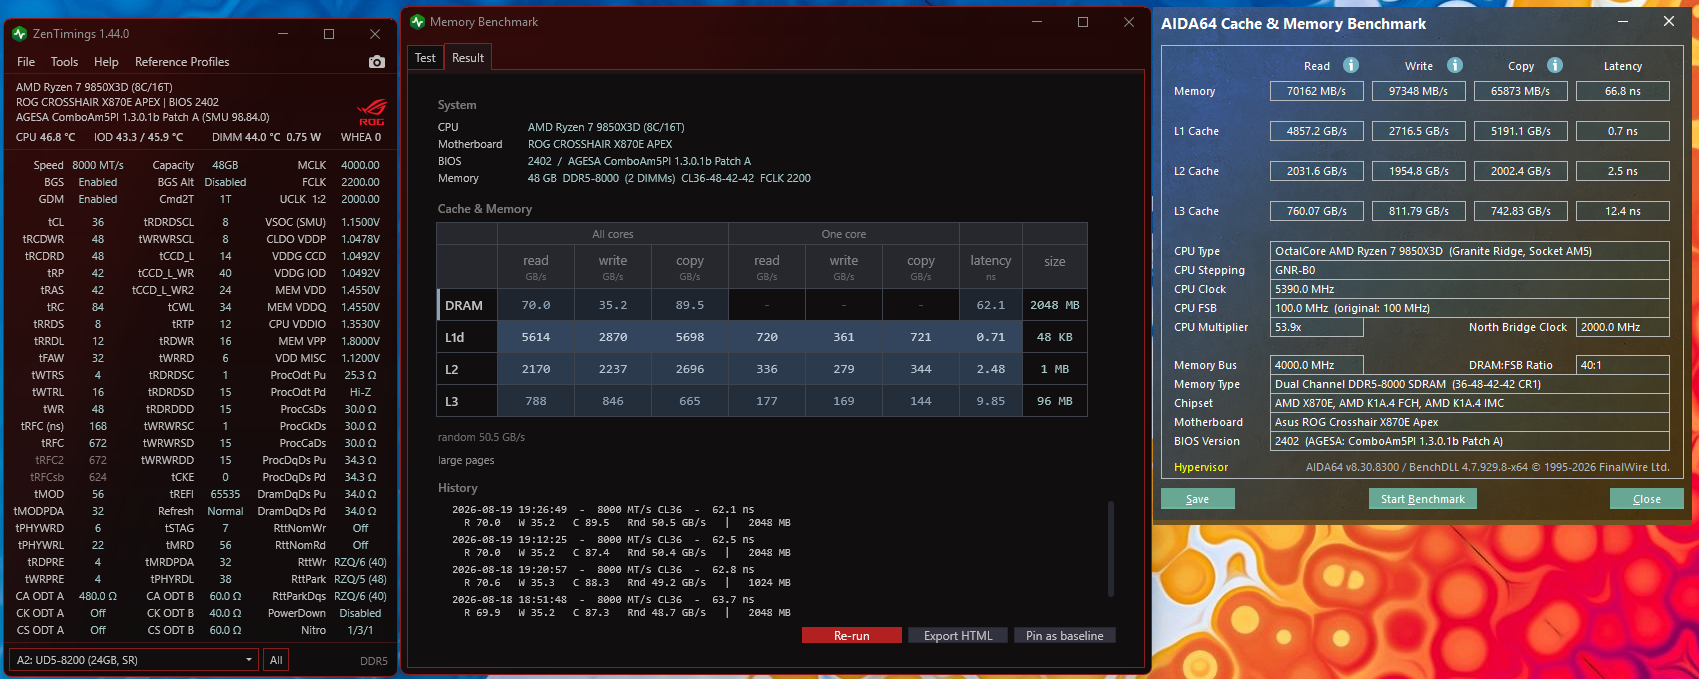The image size is (1699, 679).
Task: Open the Tools menu in ZenTimings
Action: pyautogui.click(x=64, y=62)
